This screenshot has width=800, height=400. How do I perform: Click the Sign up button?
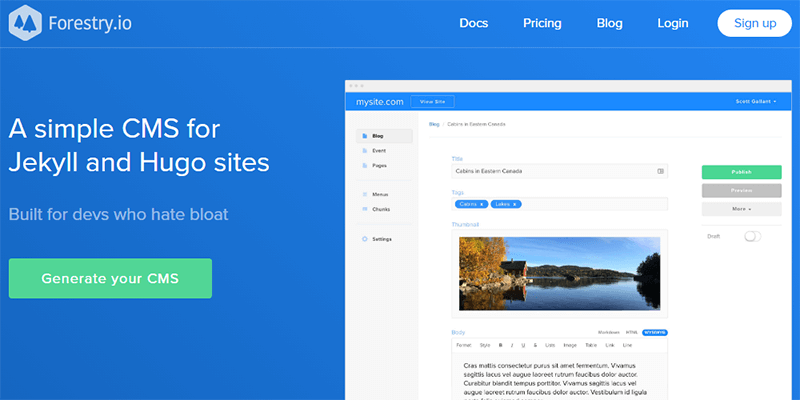(755, 23)
